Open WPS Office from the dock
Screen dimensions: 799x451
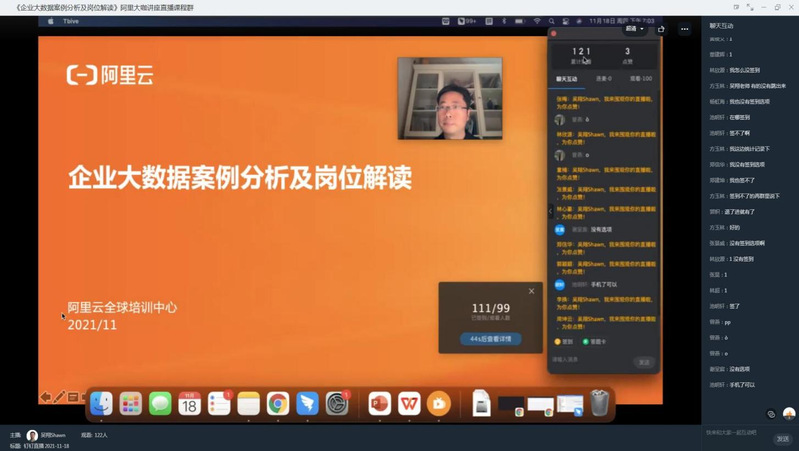tap(409, 403)
